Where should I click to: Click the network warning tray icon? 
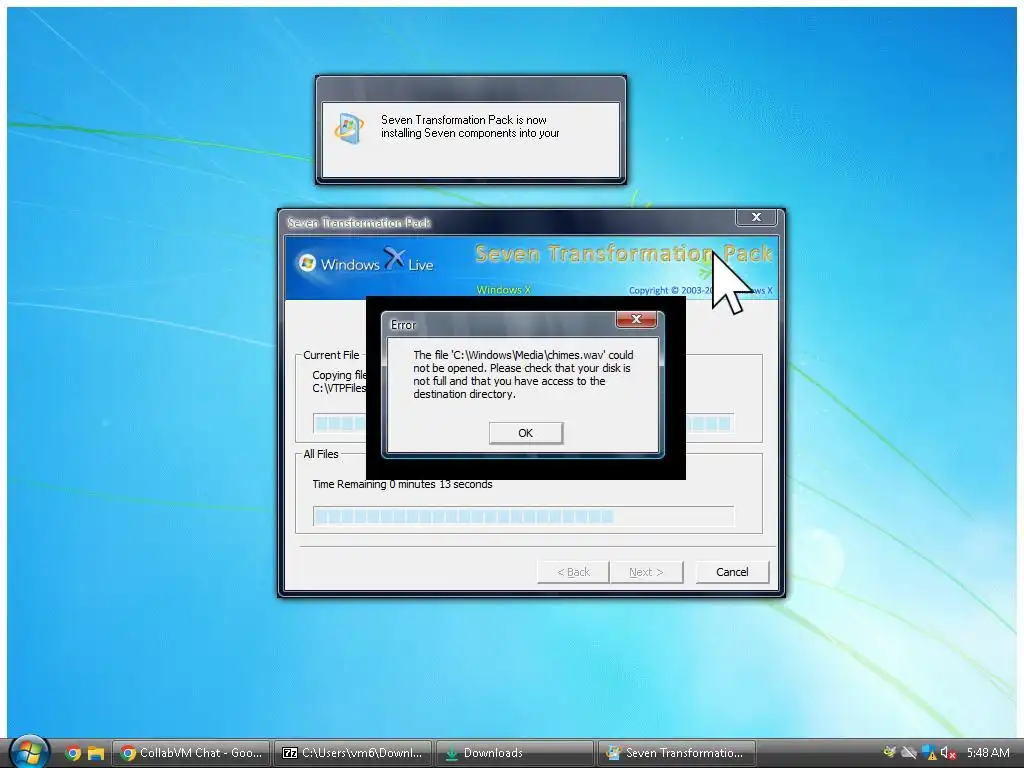[x=929, y=753]
